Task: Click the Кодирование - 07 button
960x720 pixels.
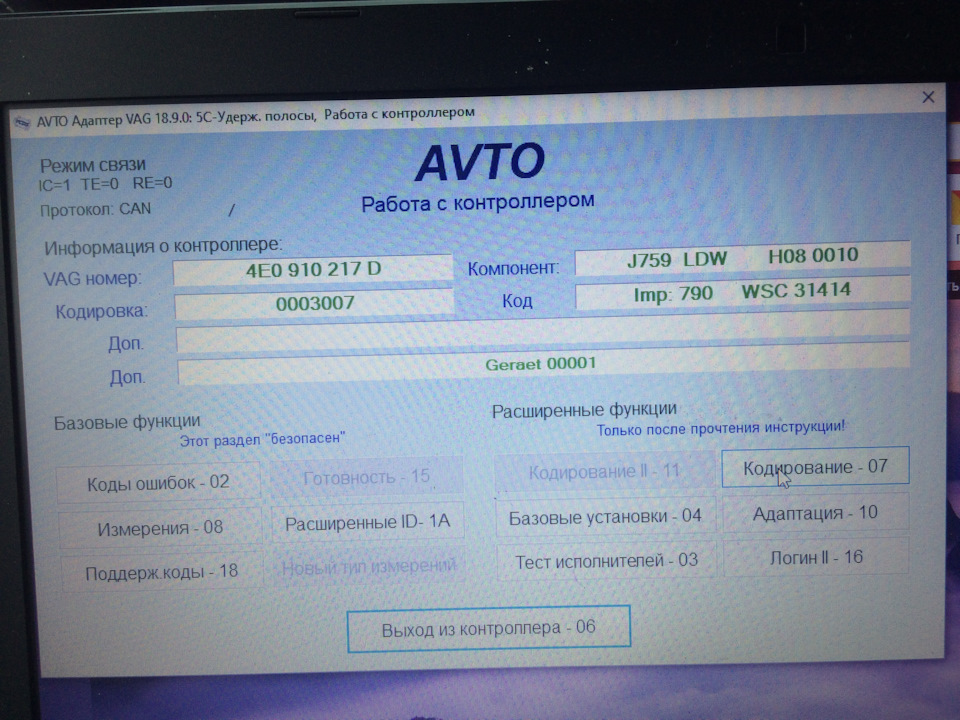Action: coord(815,467)
